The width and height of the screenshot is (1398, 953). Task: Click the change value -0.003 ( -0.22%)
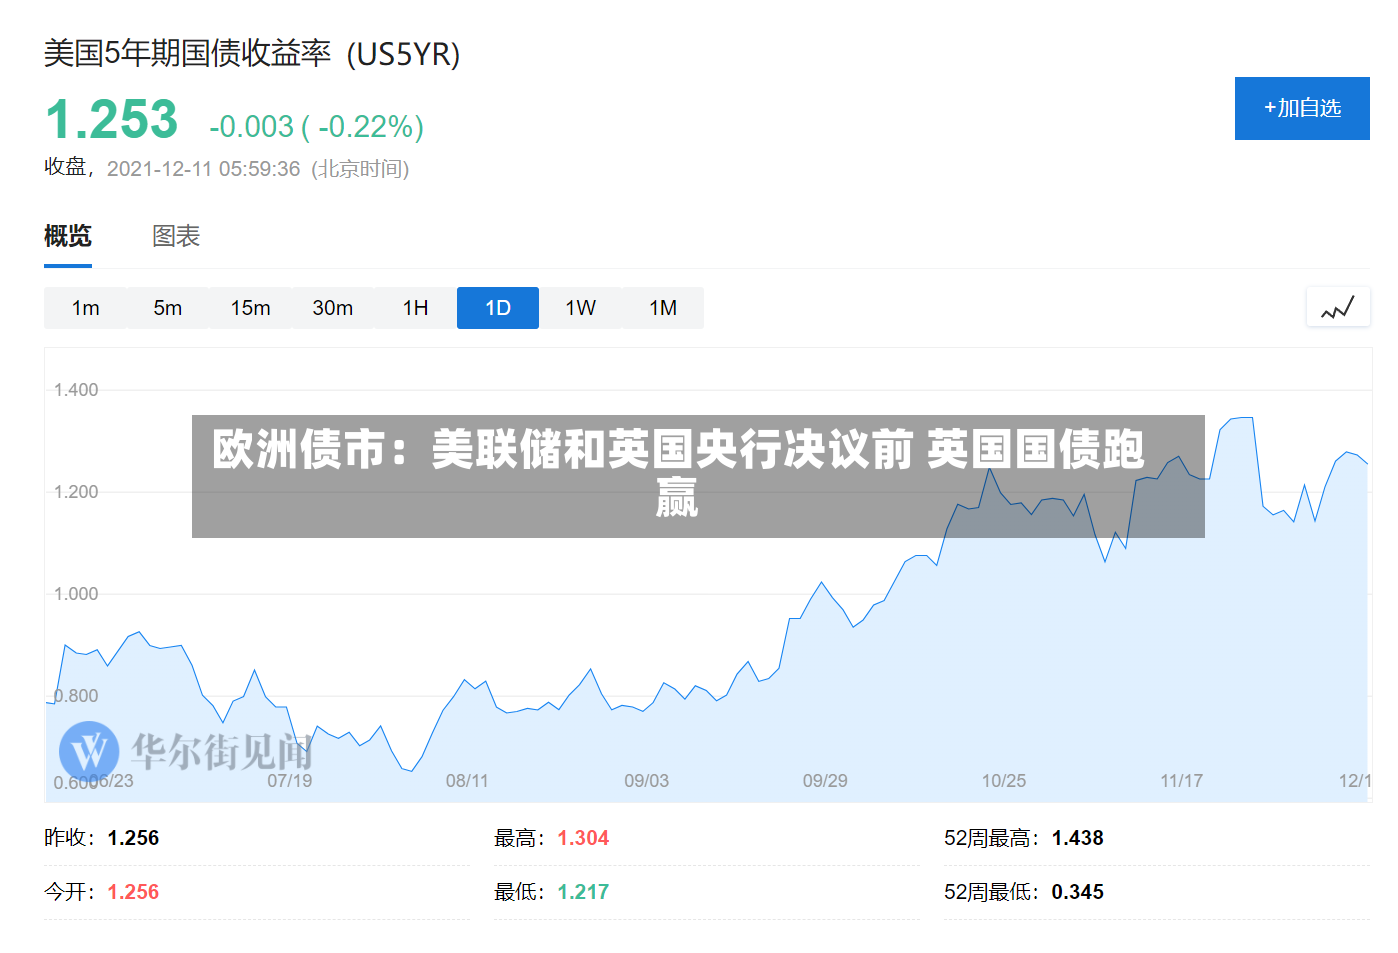(316, 127)
